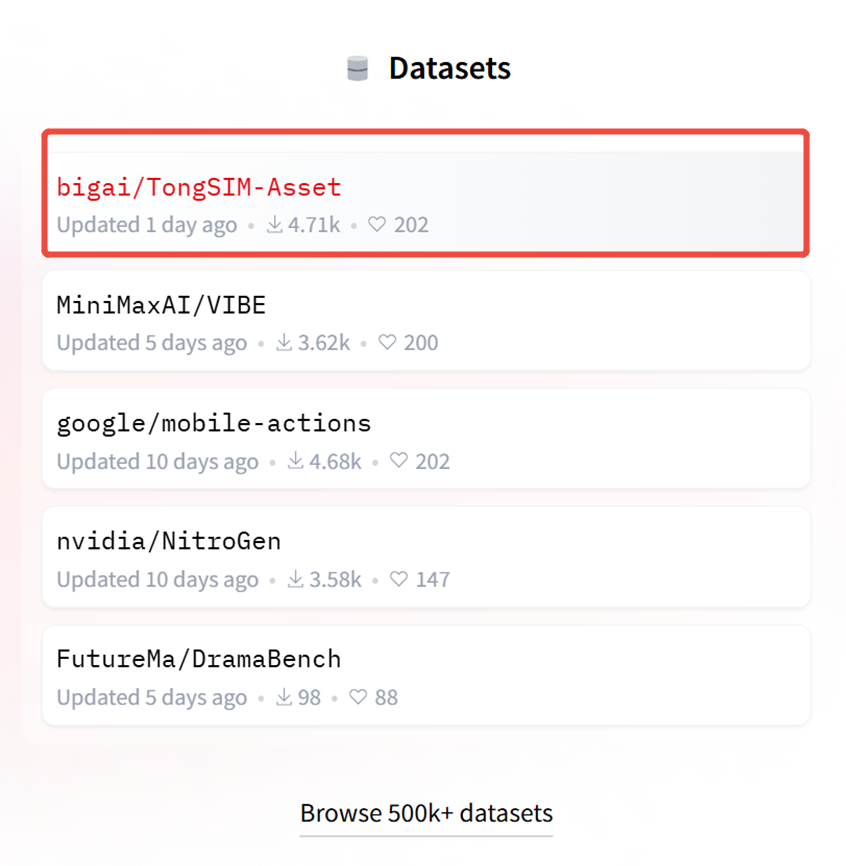Click the Datasets database icon in header

pyautogui.click(x=357, y=69)
